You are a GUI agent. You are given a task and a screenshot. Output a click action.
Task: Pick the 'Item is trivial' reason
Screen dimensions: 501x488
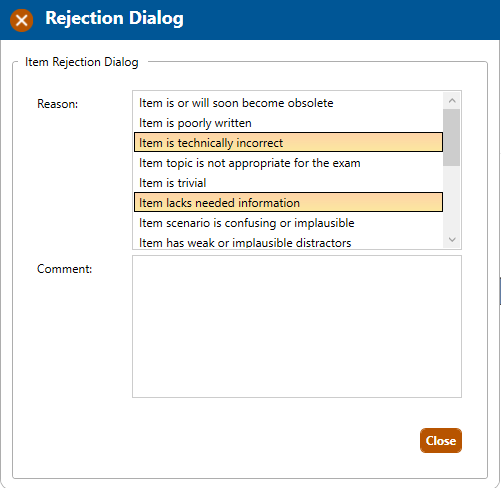pyautogui.click(x=288, y=183)
